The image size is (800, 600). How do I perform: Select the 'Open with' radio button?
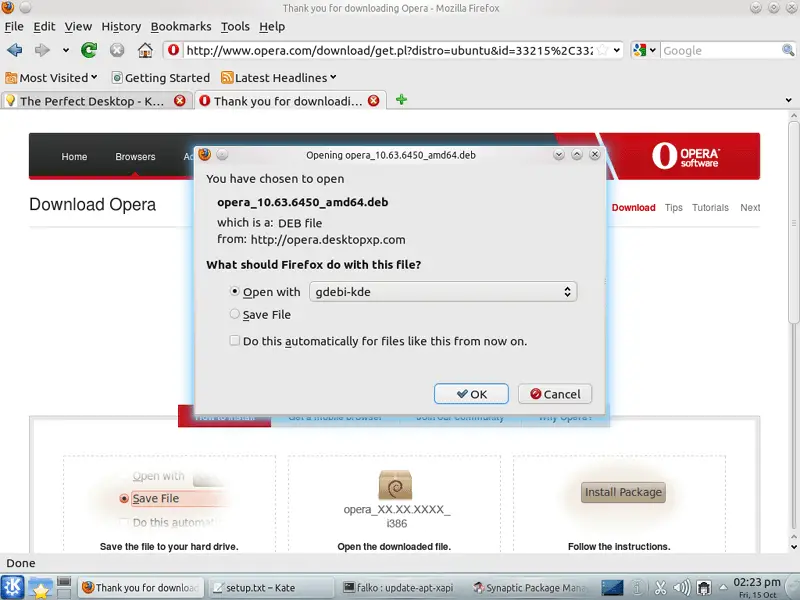tap(234, 291)
